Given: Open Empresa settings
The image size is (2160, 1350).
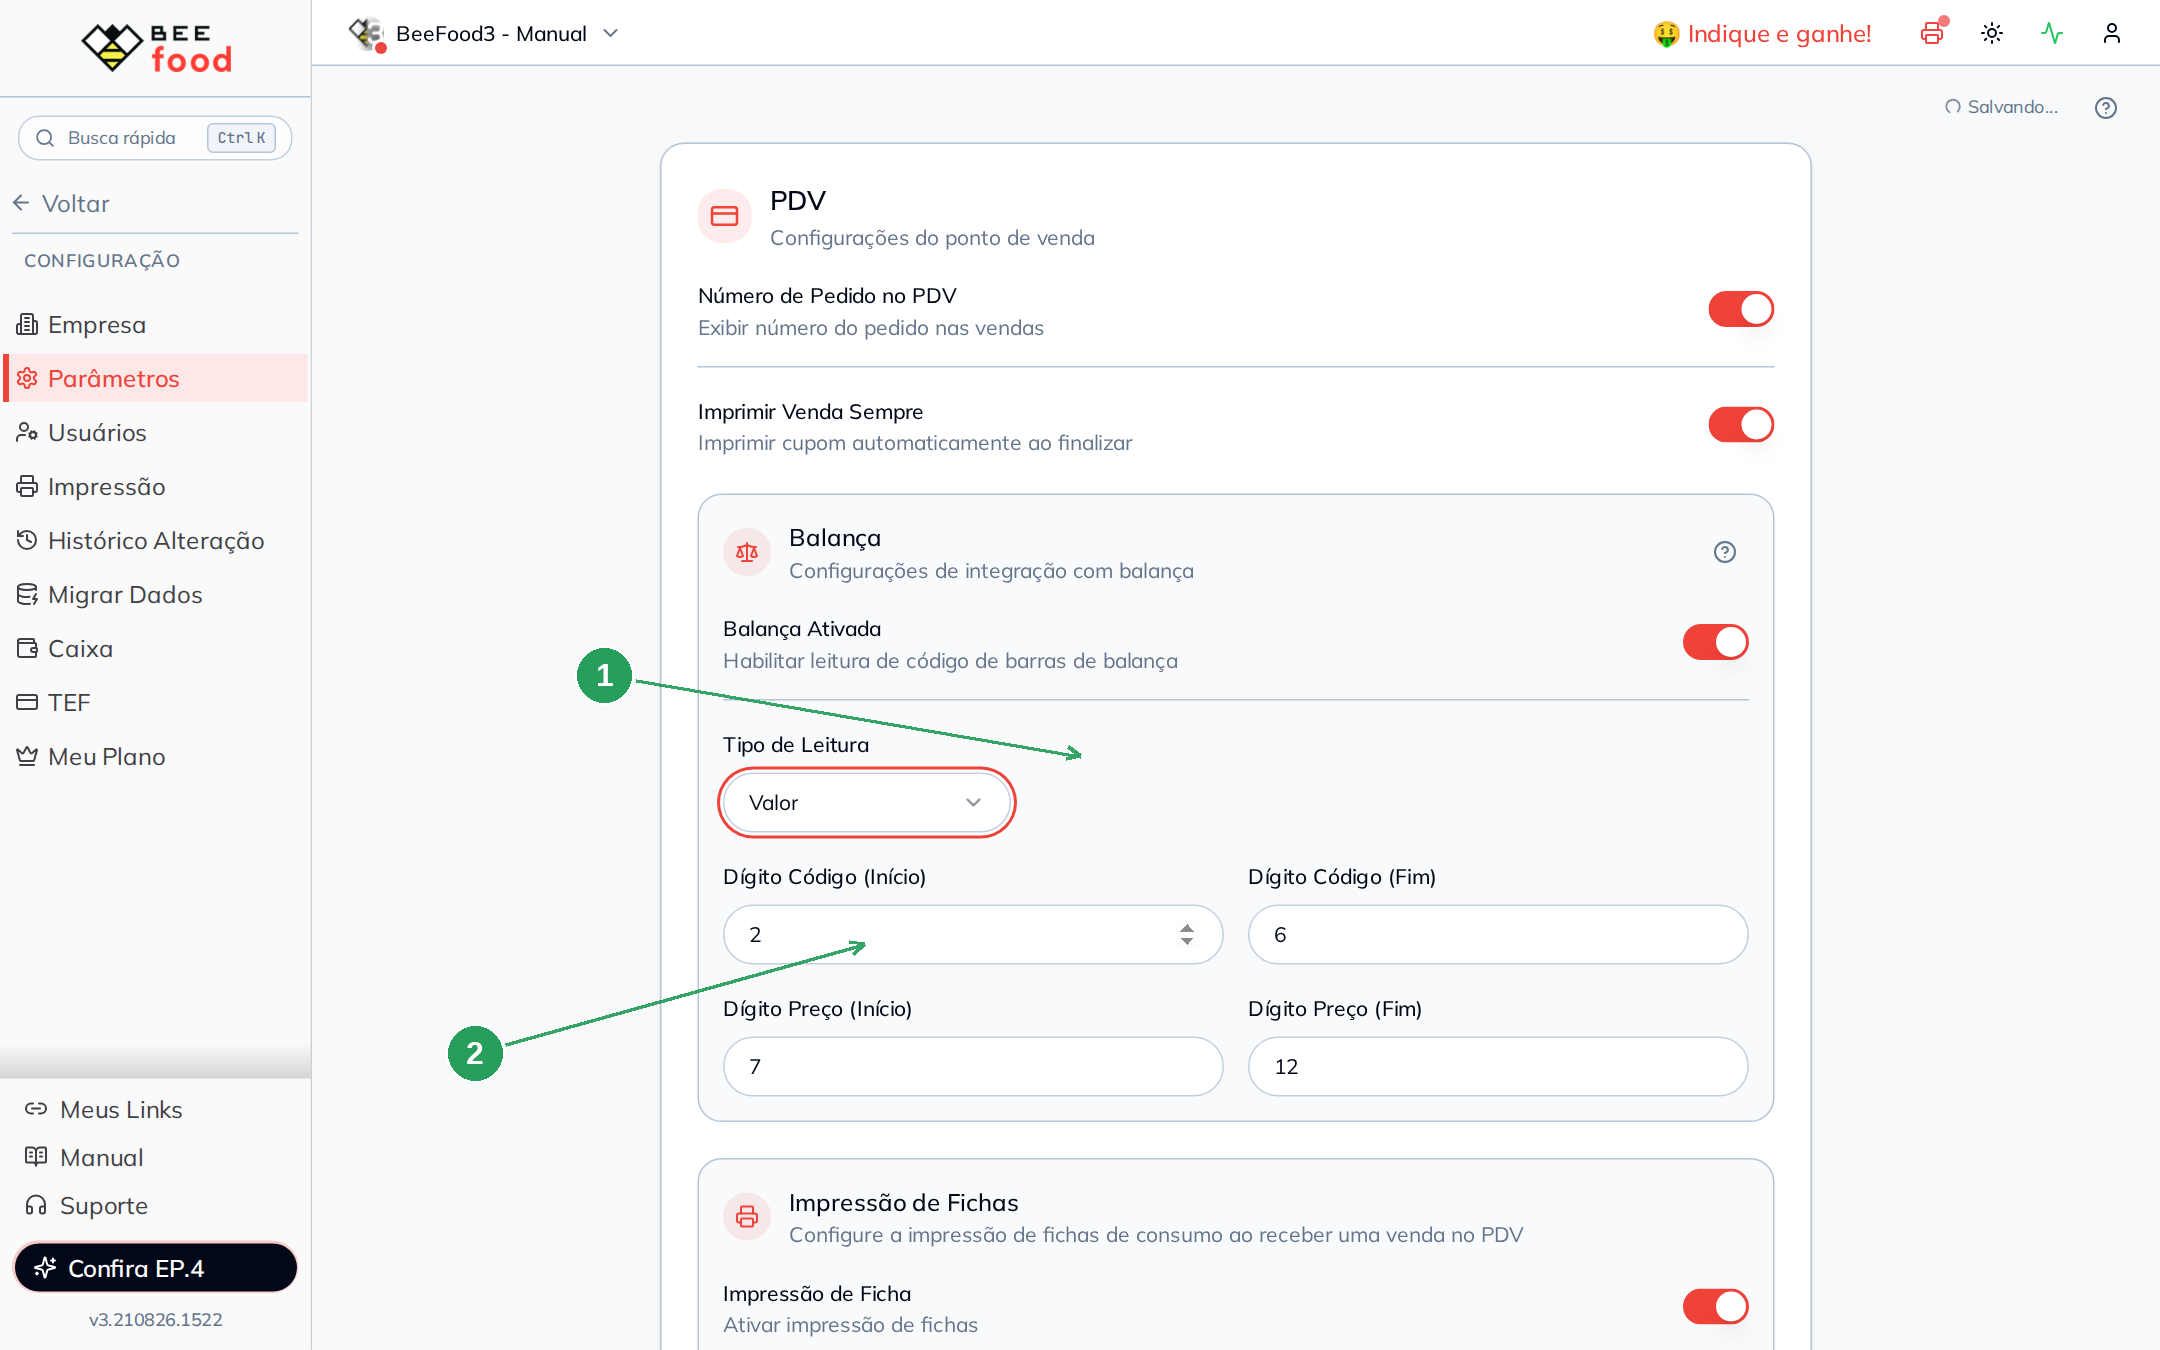Looking at the screenshot, I should pyautogui.click(x=155, y=325).
